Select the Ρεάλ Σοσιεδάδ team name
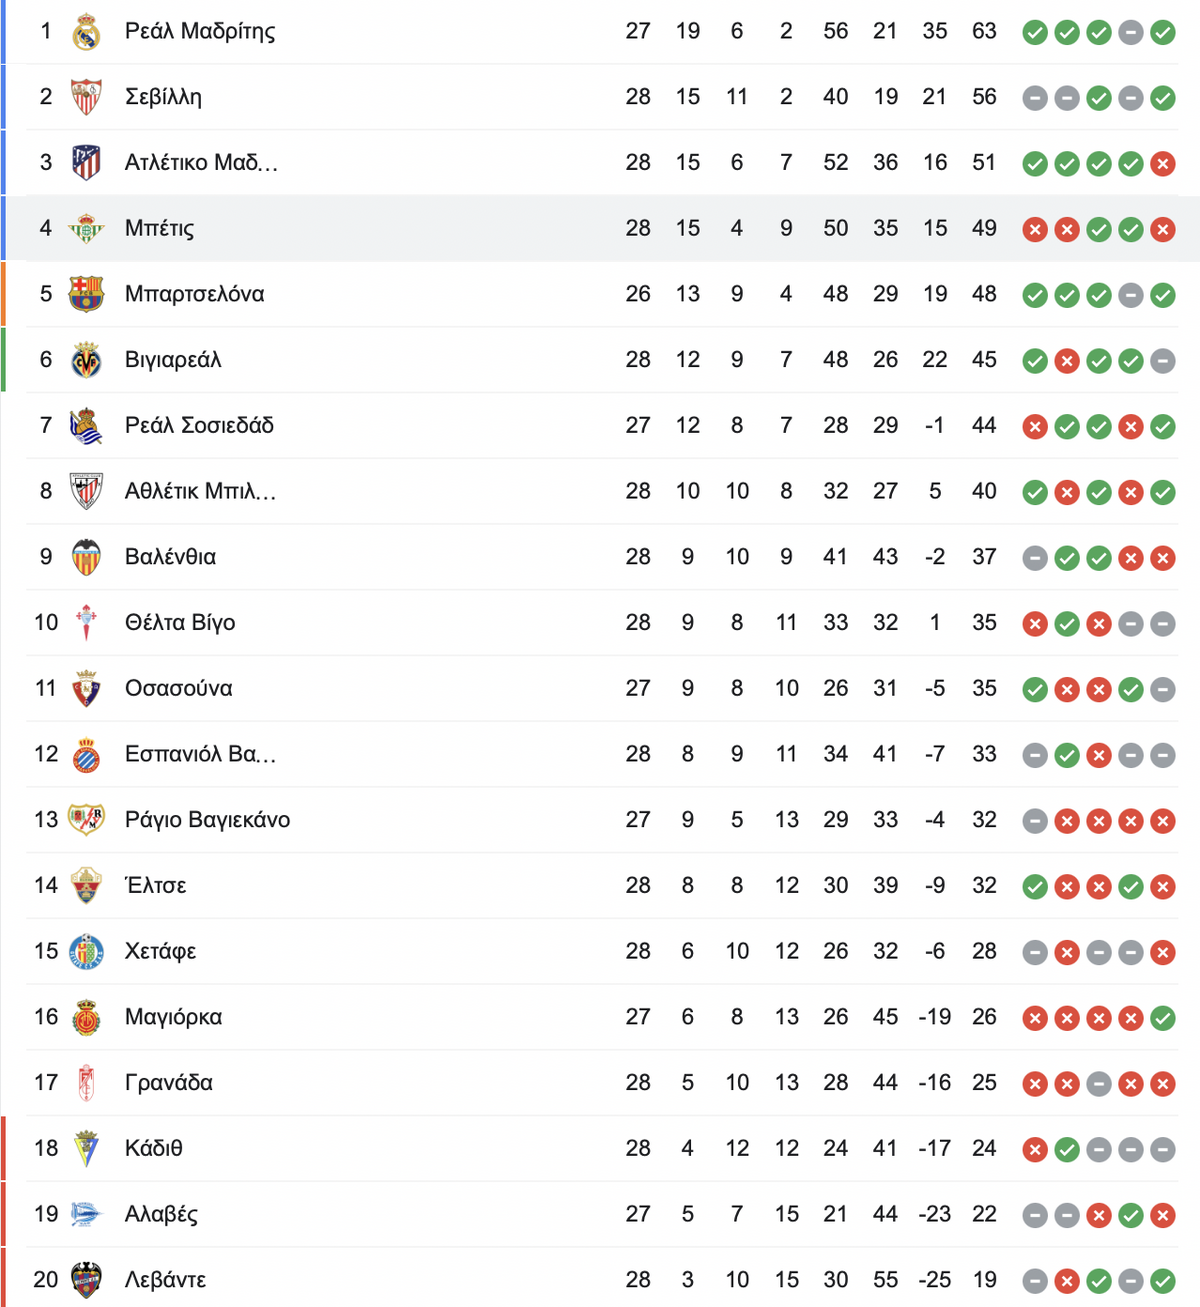 pos(199,425)
